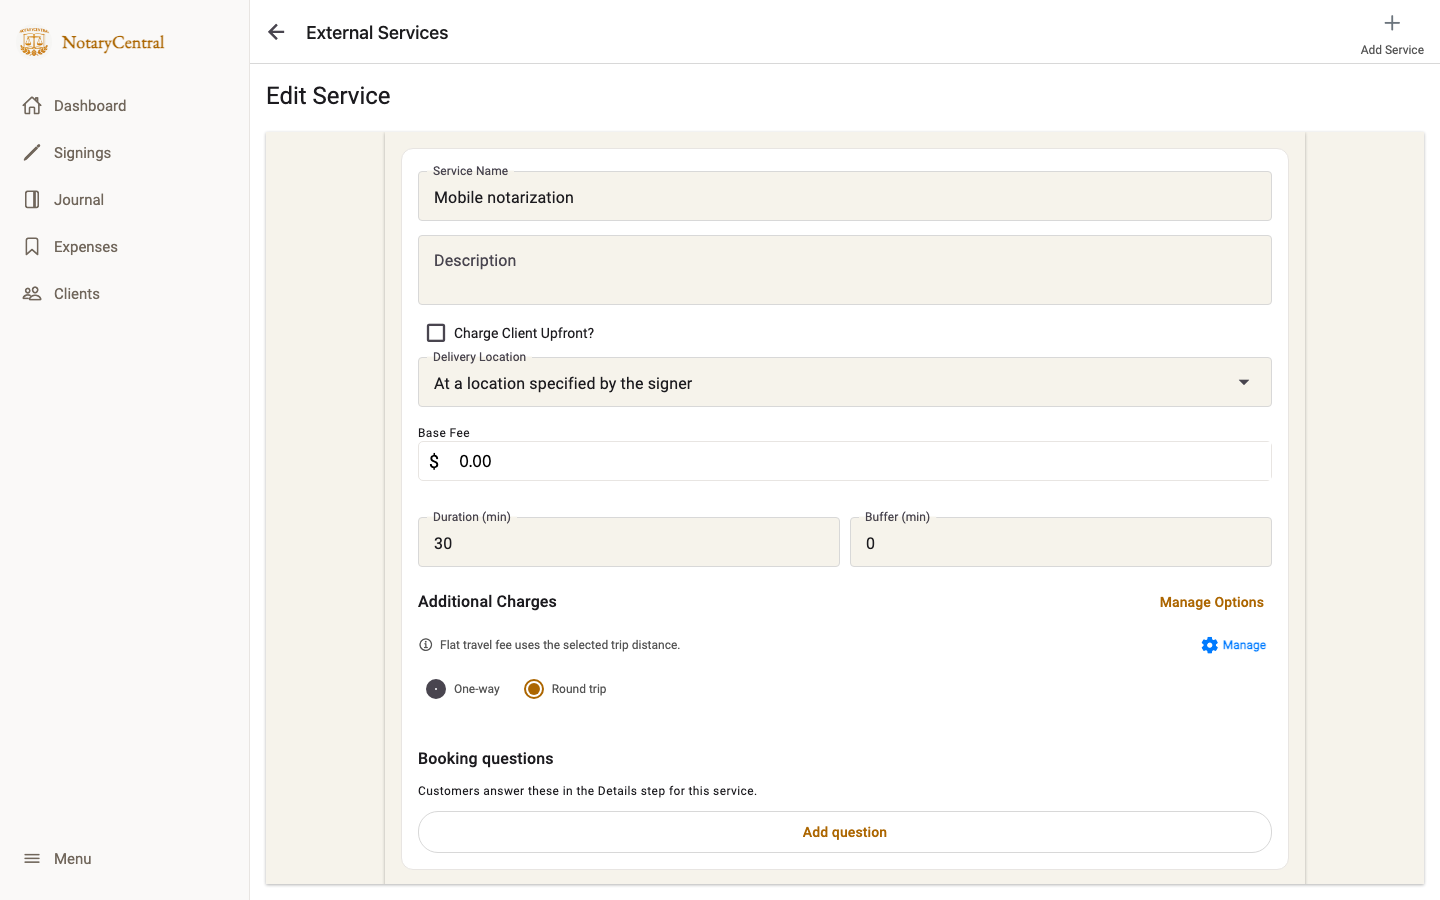Click the Edit Service heading

point(328,96)
